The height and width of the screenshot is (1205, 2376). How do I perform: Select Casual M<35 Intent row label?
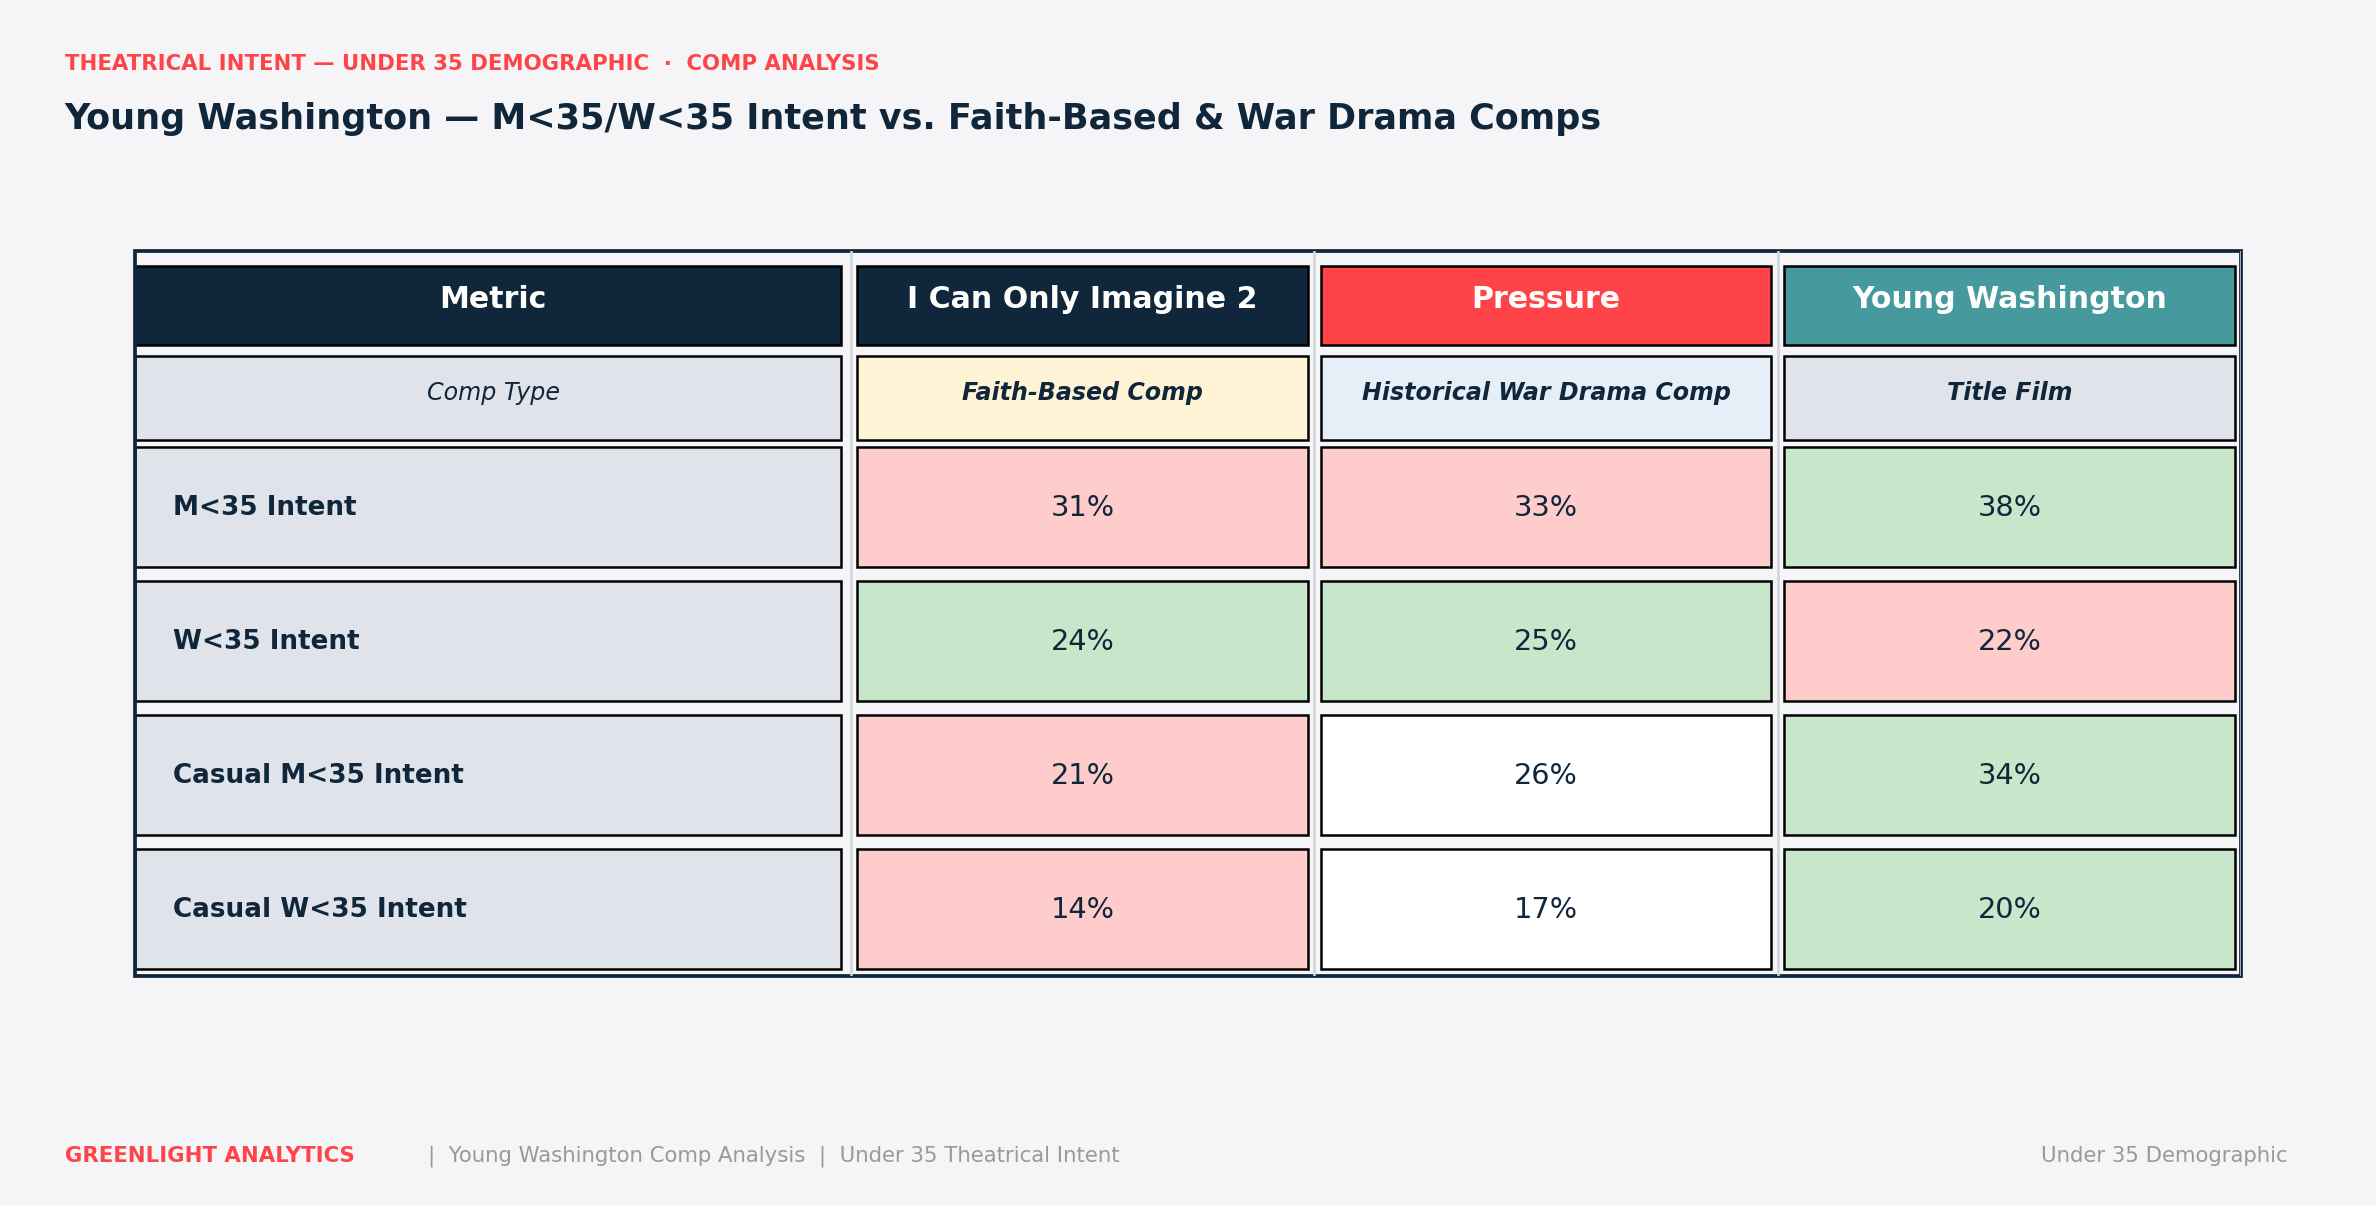[x=488, y=775]
